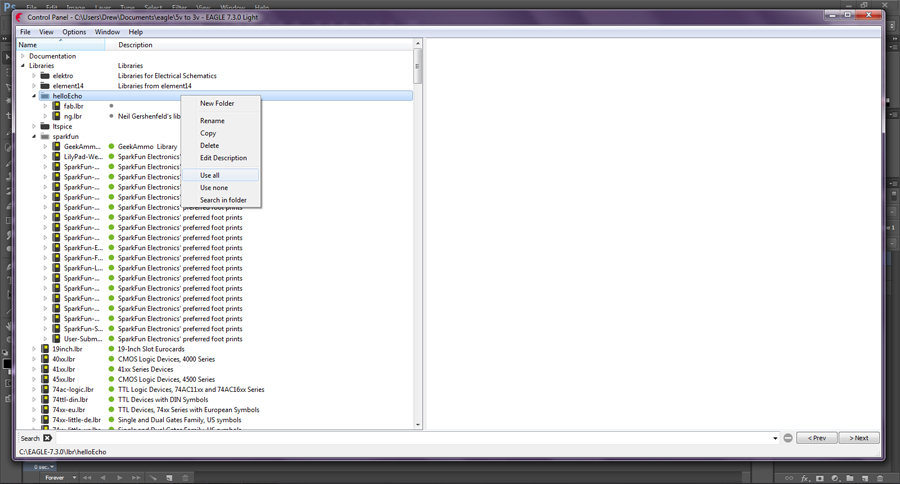
Task: Expand the elektro folder arrow
Action: pyautogui.click(x=34, y=76)
